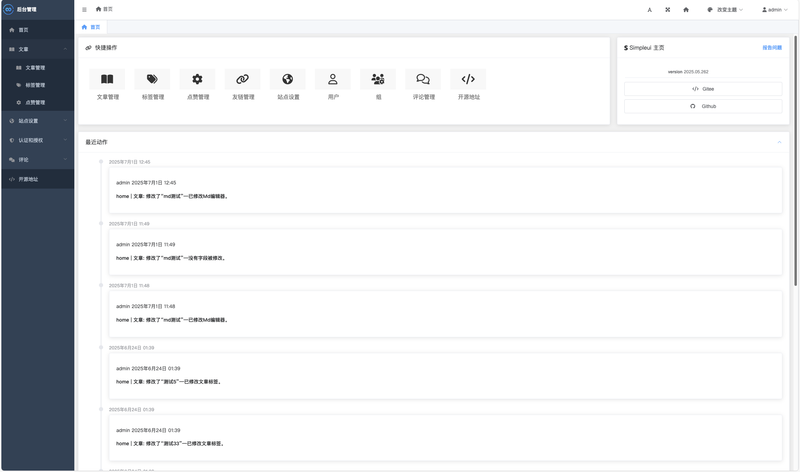The image size is (800, 472).
Task: Click the 快捷操作 heading
Action: (x=101, y=47)
